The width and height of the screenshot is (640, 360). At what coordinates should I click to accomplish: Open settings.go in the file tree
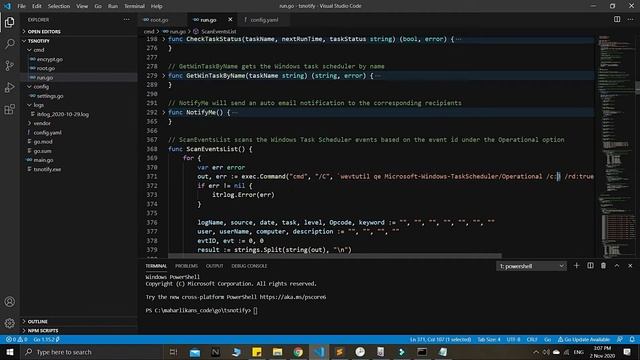(50, 96)
